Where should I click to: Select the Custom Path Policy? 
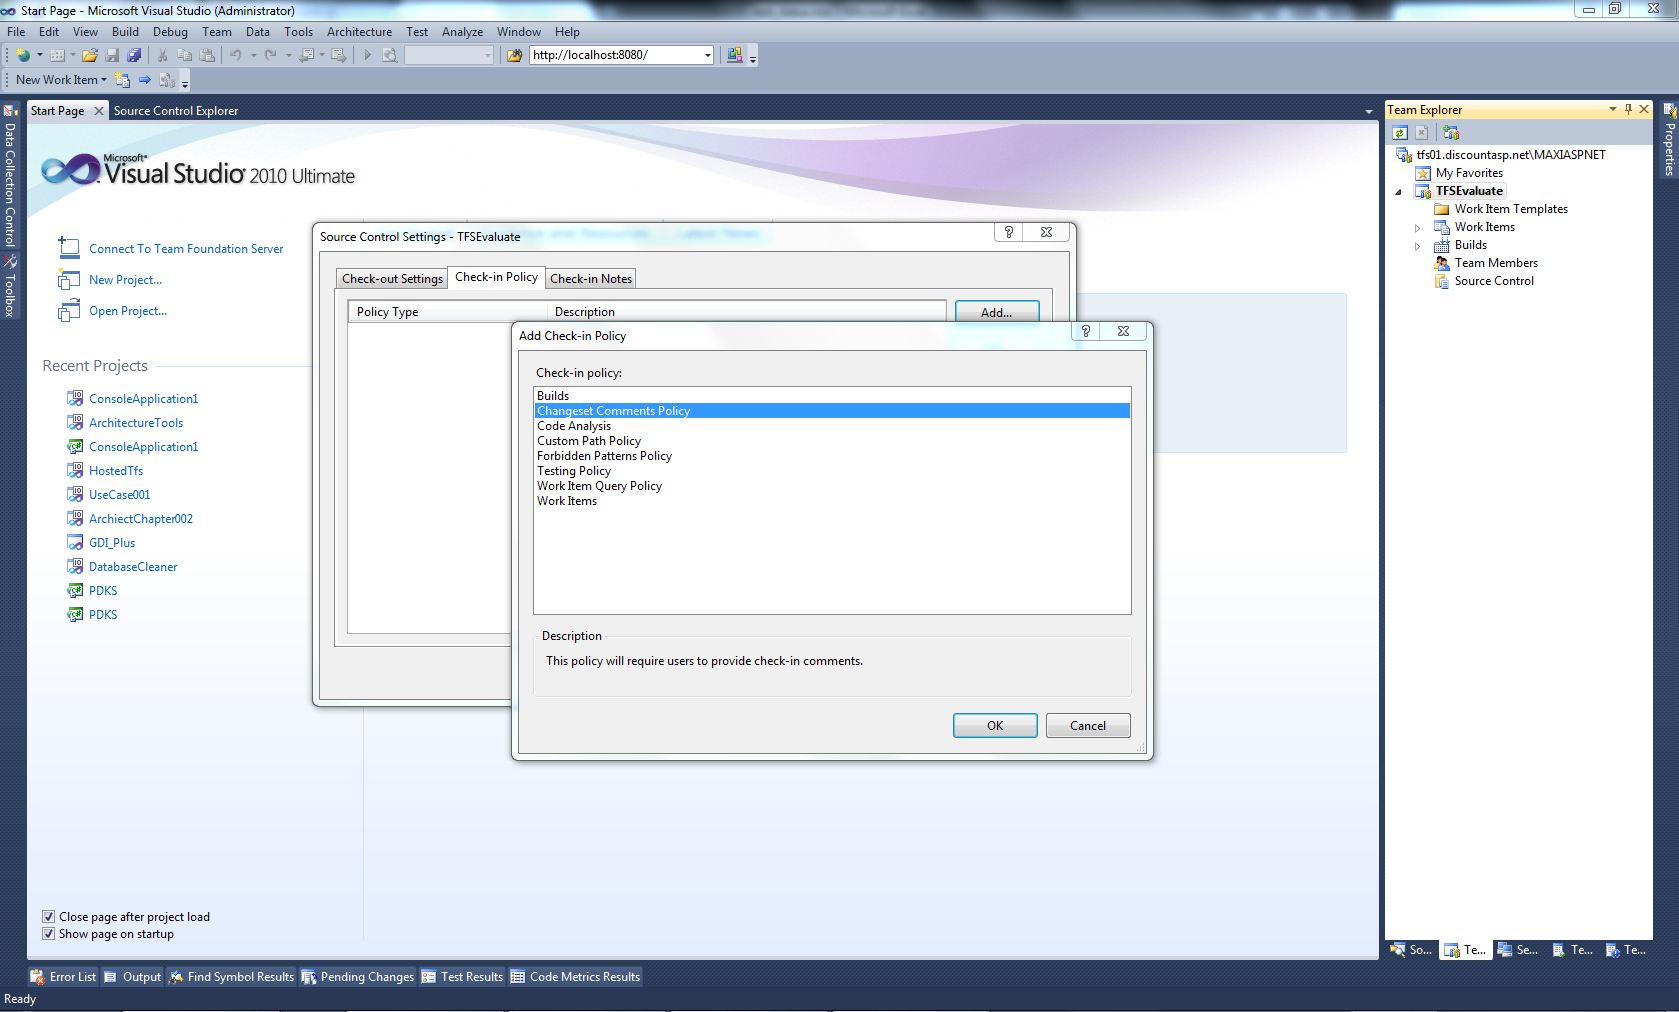pos(832,441)
